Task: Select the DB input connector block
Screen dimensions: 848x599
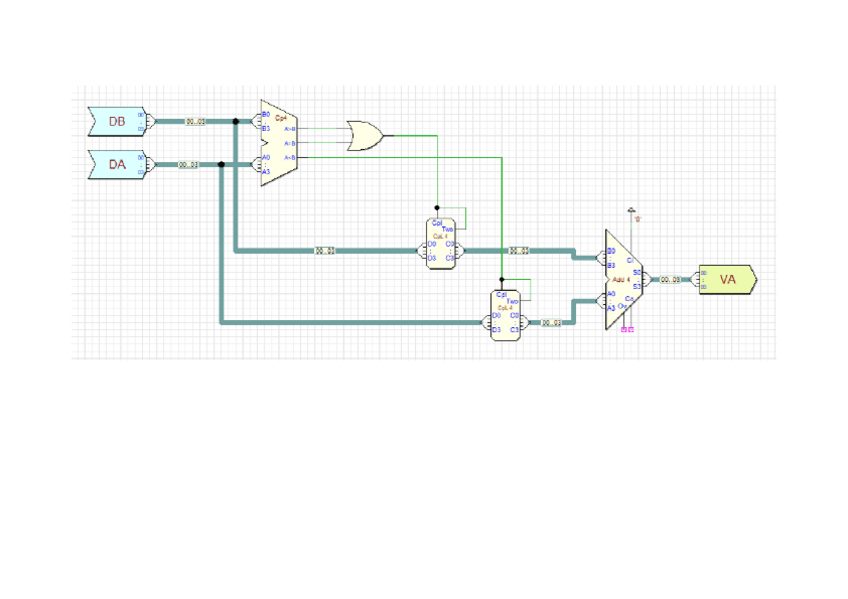Action: (x=117, y=122)
